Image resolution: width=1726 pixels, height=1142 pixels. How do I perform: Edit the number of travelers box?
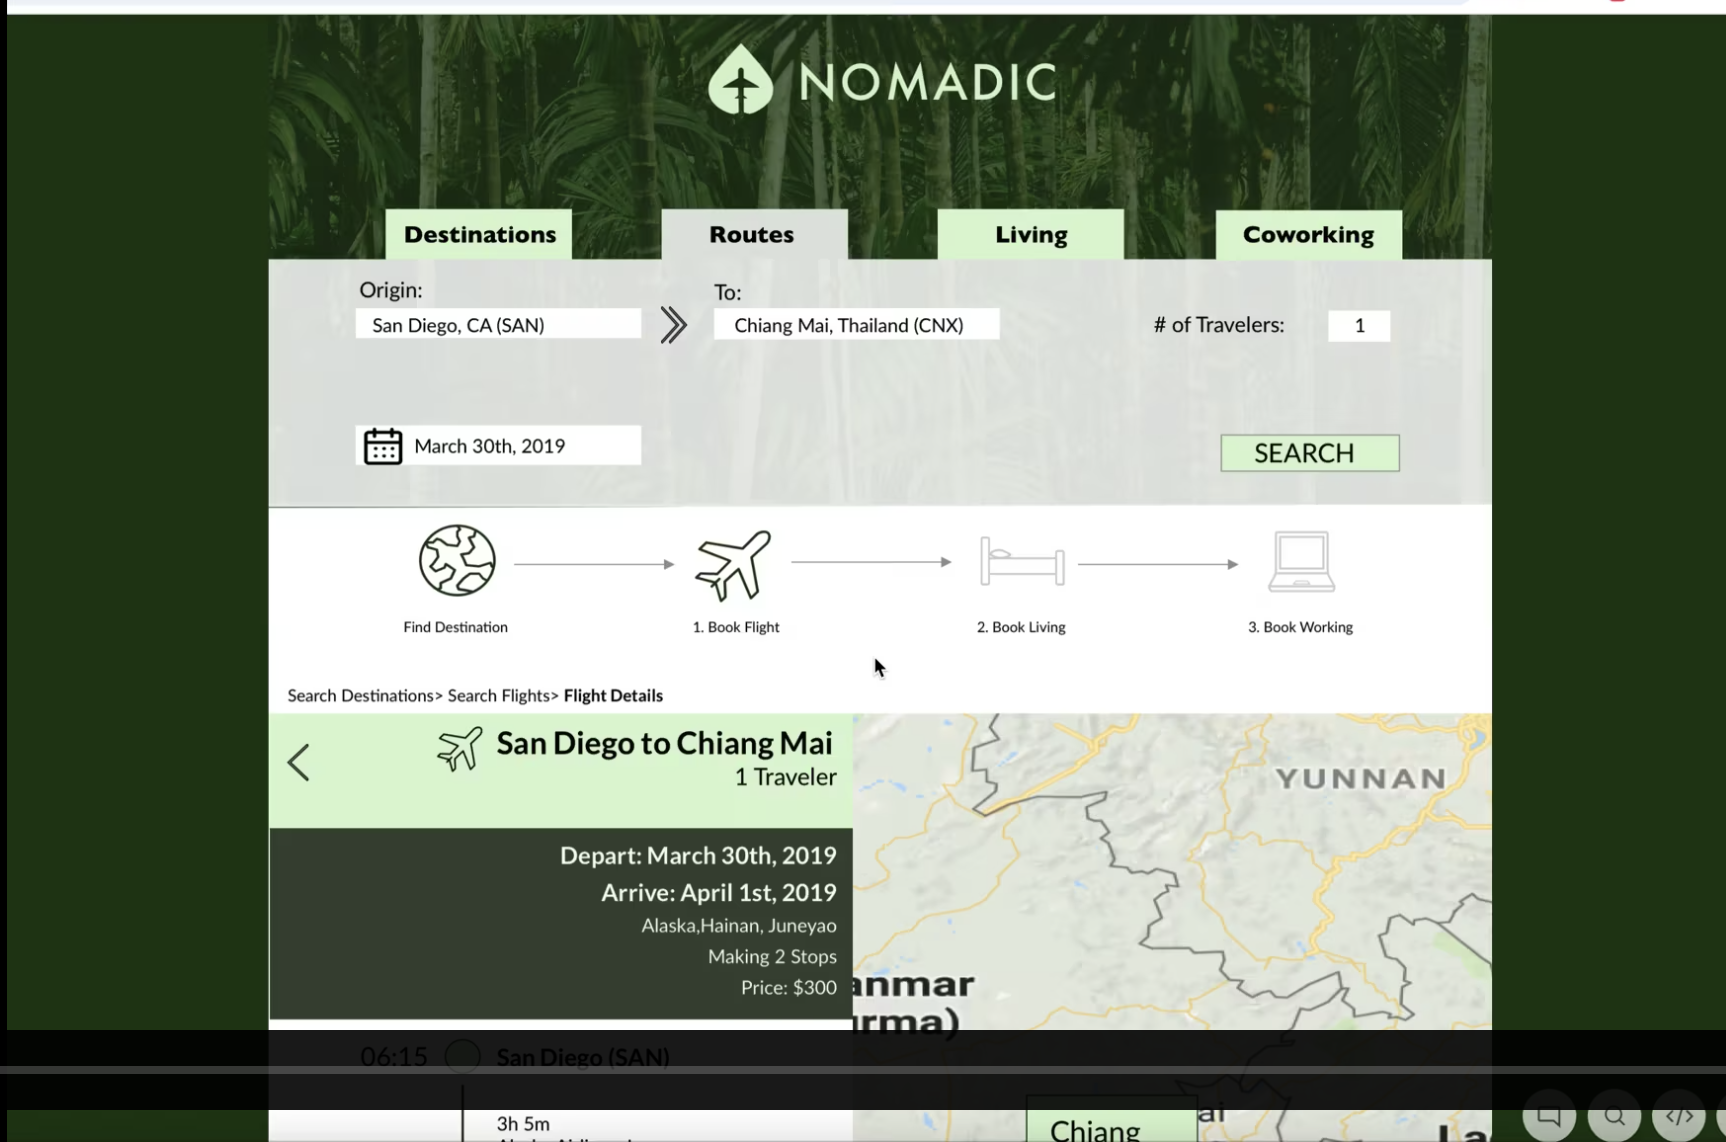point(1359,325)
